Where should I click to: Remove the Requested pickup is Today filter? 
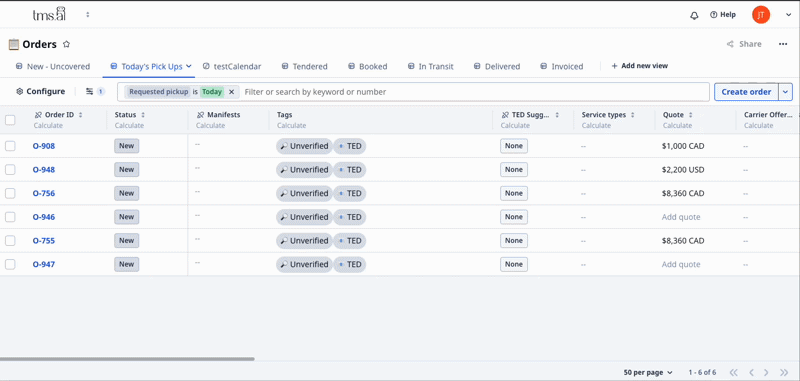[x=231, y=92]
